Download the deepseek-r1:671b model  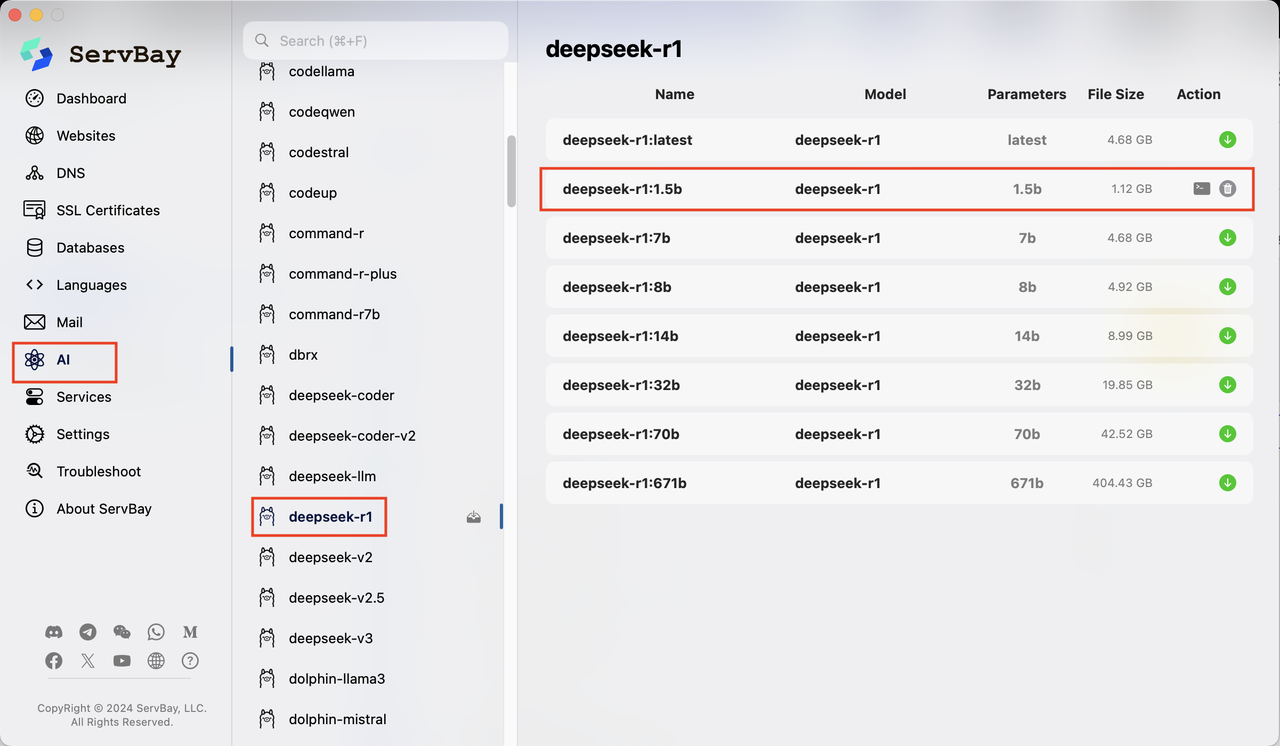(1228, 483)
